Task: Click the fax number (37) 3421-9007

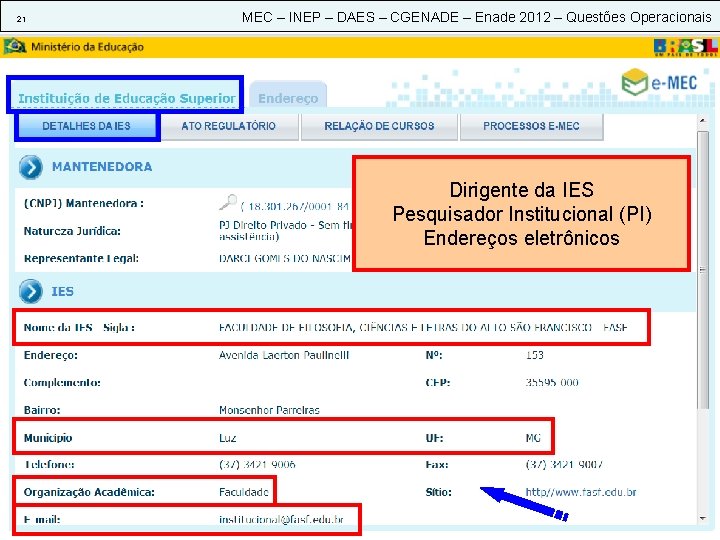Action: [564, 465]
